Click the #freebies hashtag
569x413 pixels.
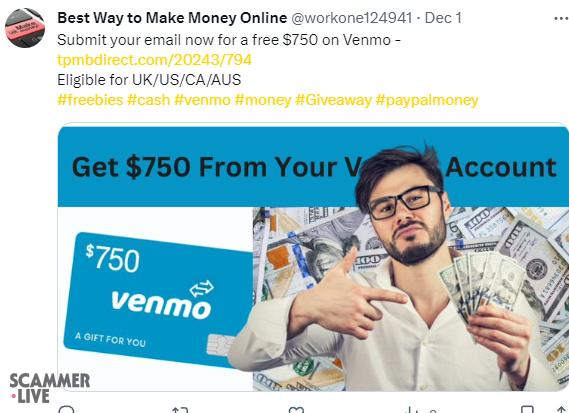[90, 100]
